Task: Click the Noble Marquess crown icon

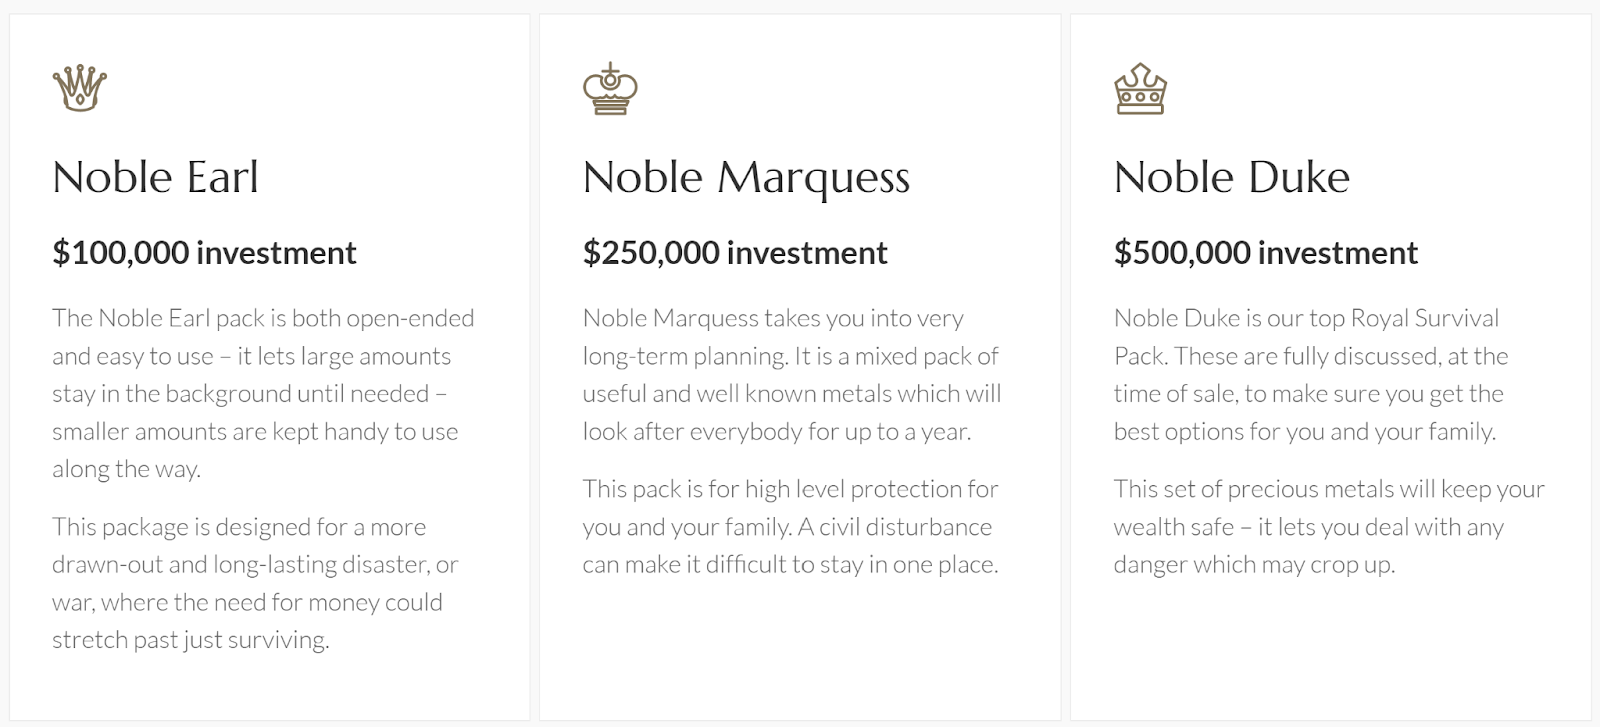Action: coord(610,88)
